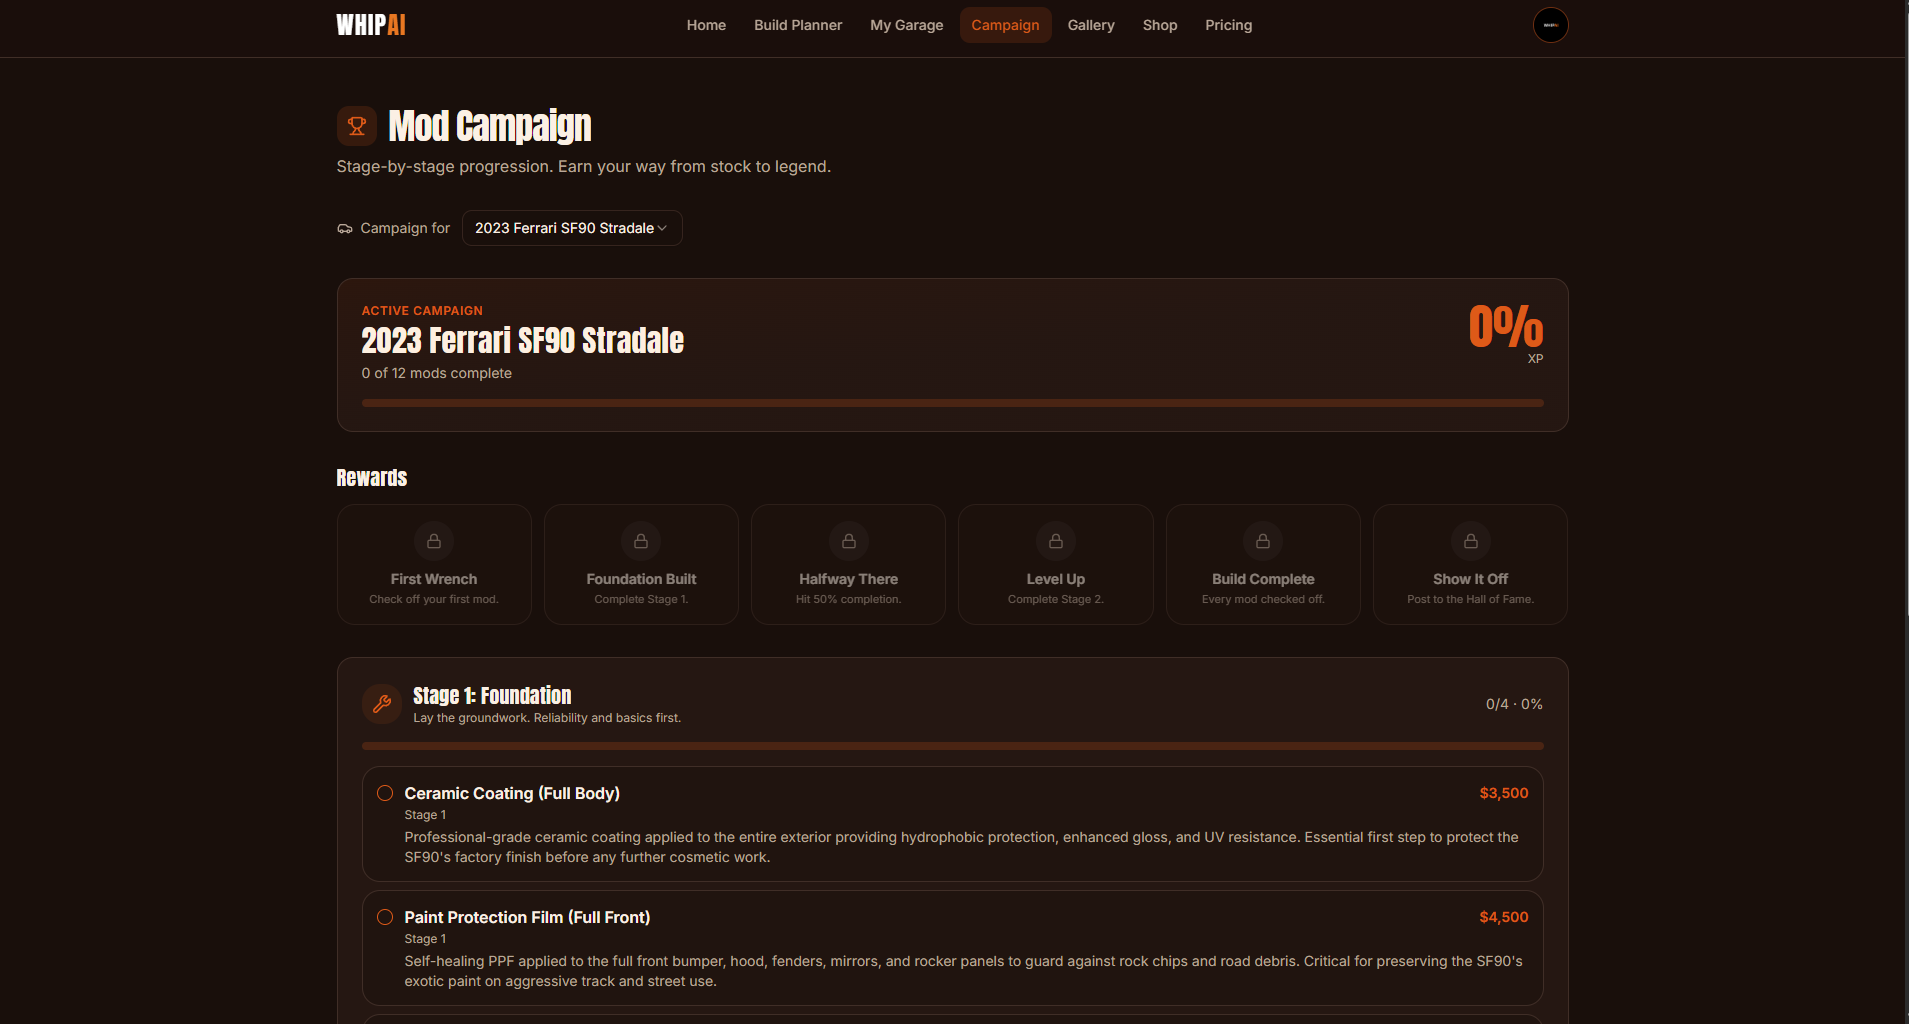Click the $4,500 Paint Protection Film price

(1504, 917)
